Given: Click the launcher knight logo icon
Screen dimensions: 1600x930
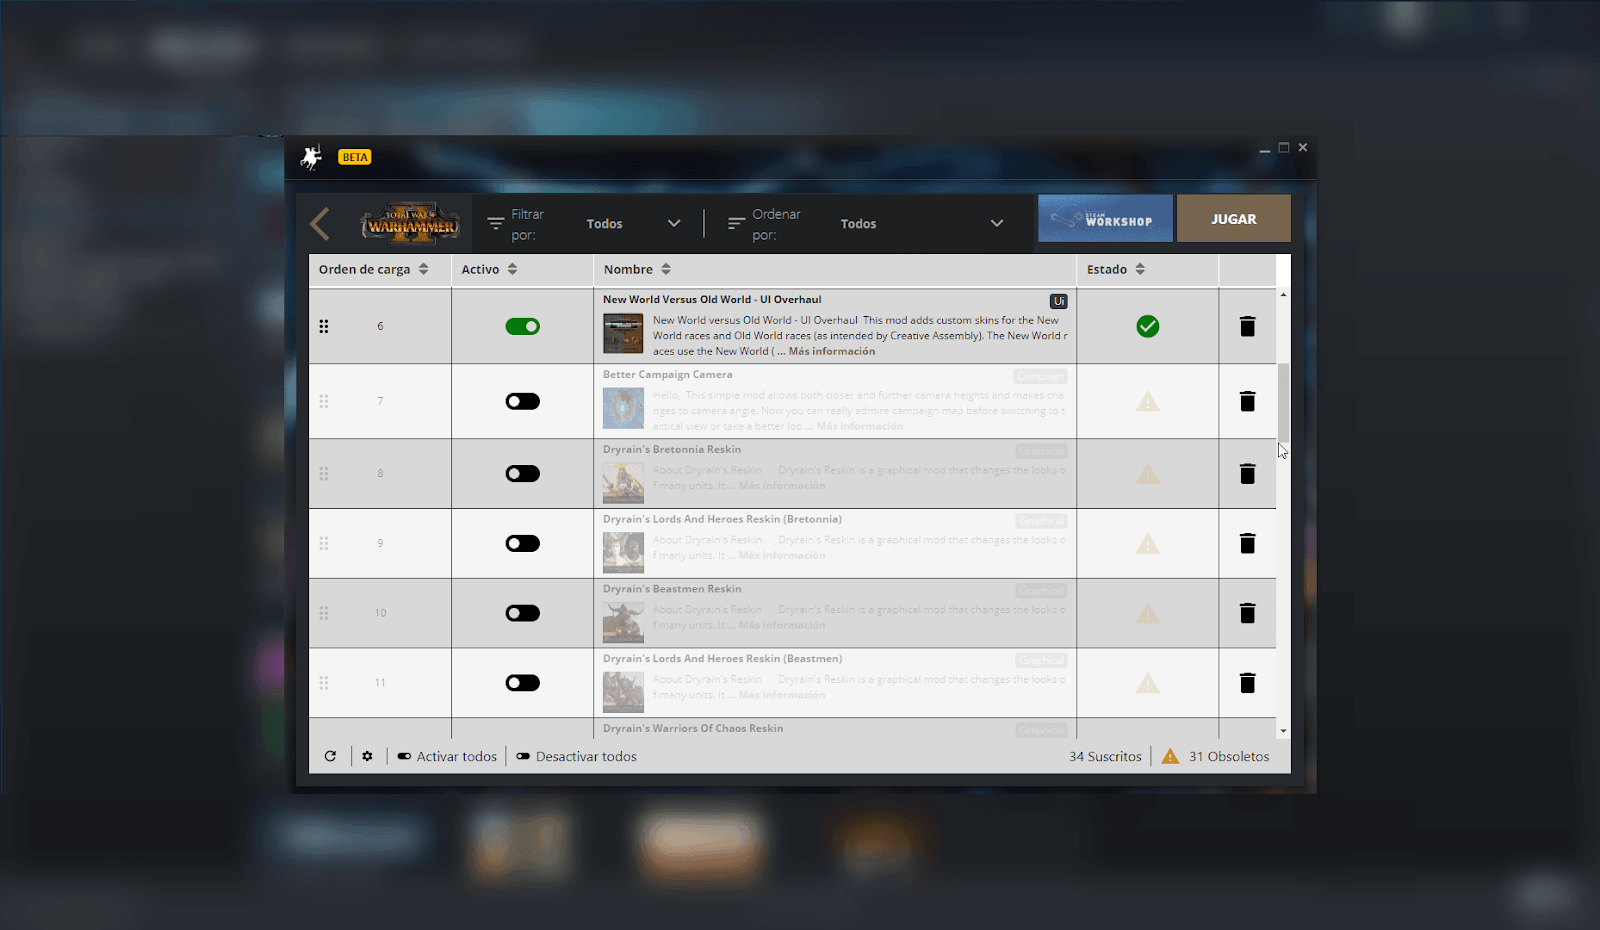Looking at the screenshot, I should click(x=312, y=157).
